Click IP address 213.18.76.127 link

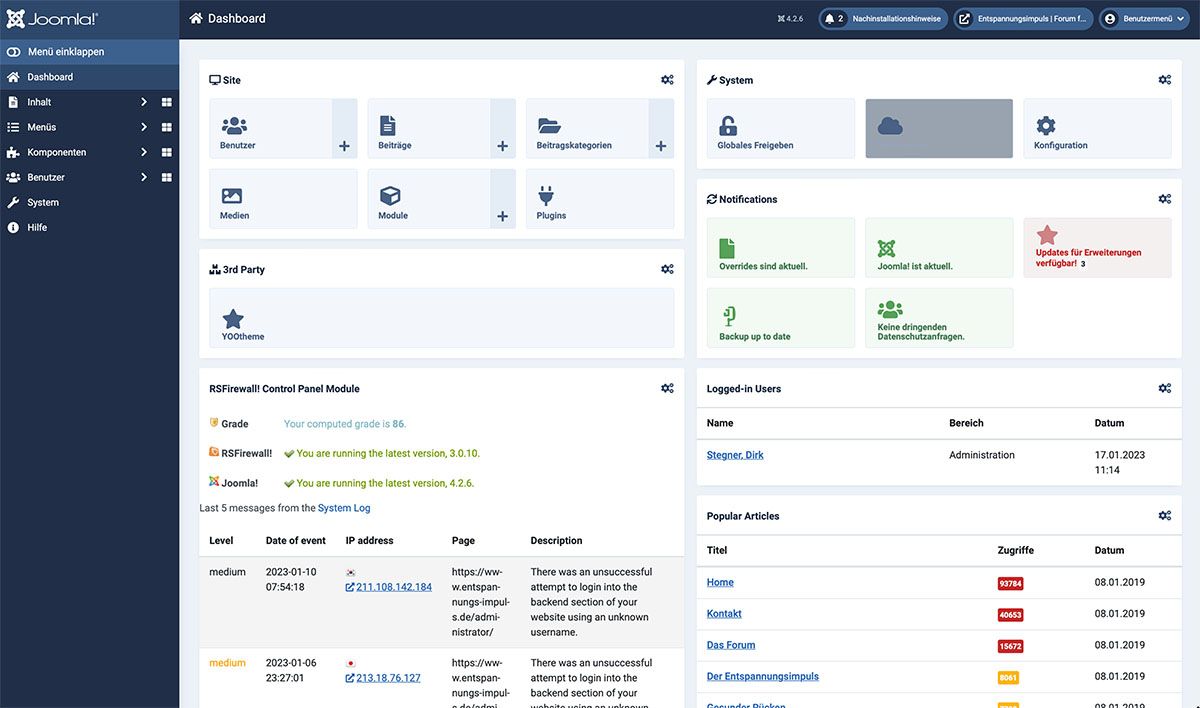[x=388, y=678]
